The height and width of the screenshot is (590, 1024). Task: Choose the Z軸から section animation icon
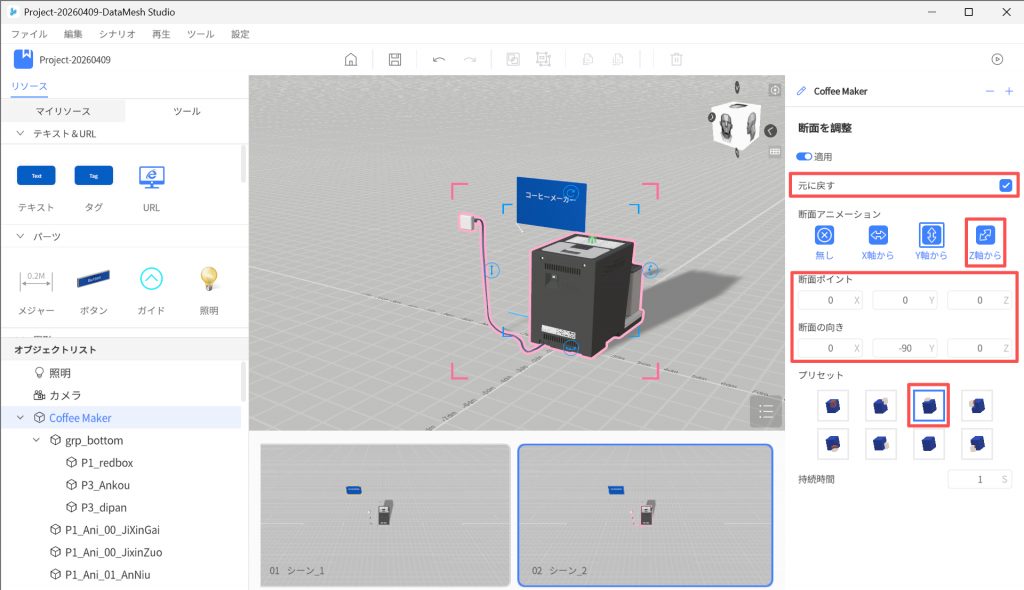click(x=985, y=235)
